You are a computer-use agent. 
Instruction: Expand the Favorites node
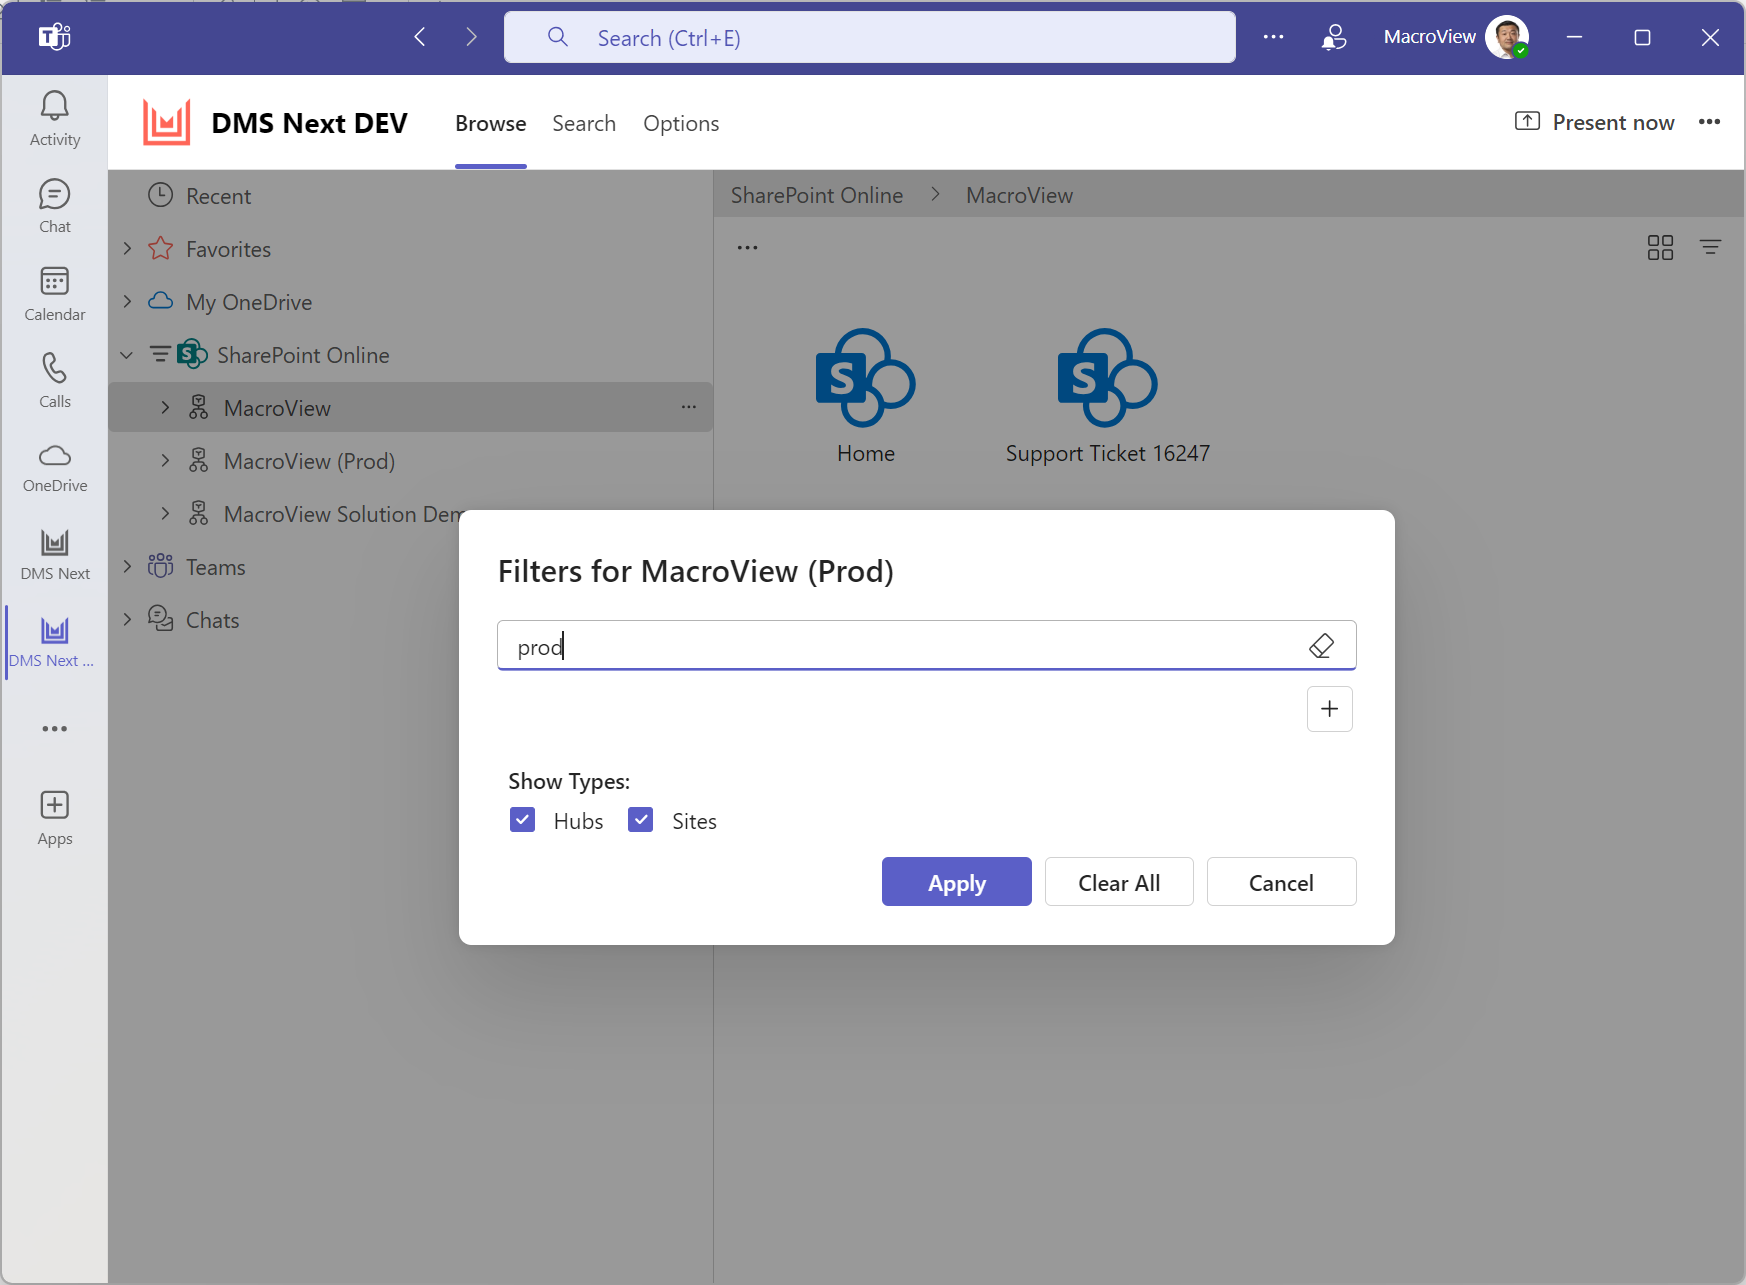click(127, 248)
